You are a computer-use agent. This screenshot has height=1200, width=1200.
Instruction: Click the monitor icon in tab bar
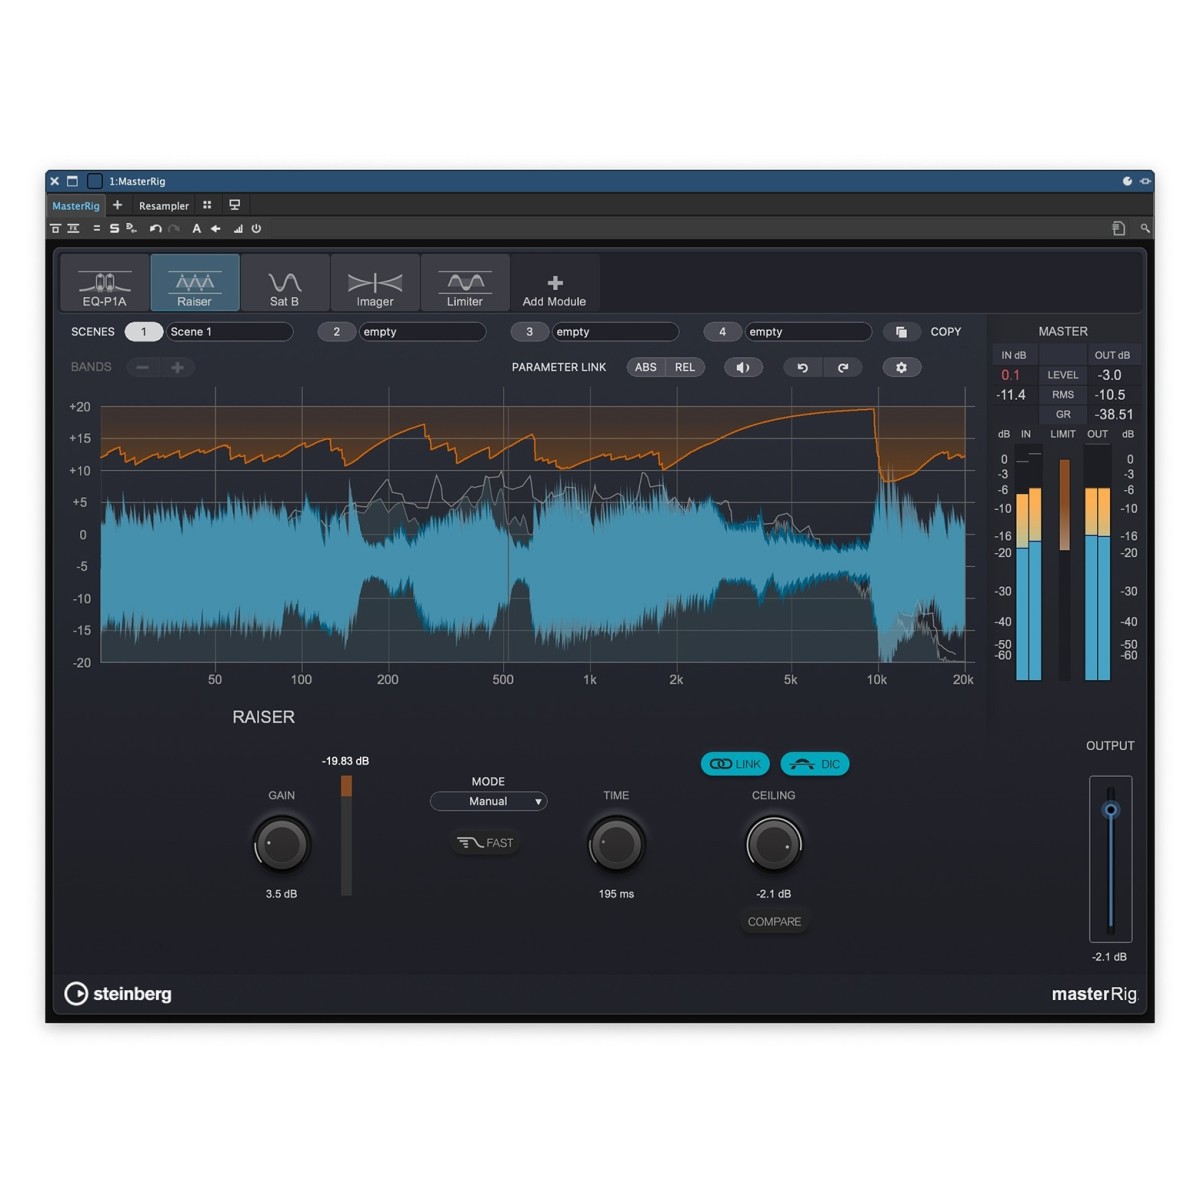click(235, 205)
